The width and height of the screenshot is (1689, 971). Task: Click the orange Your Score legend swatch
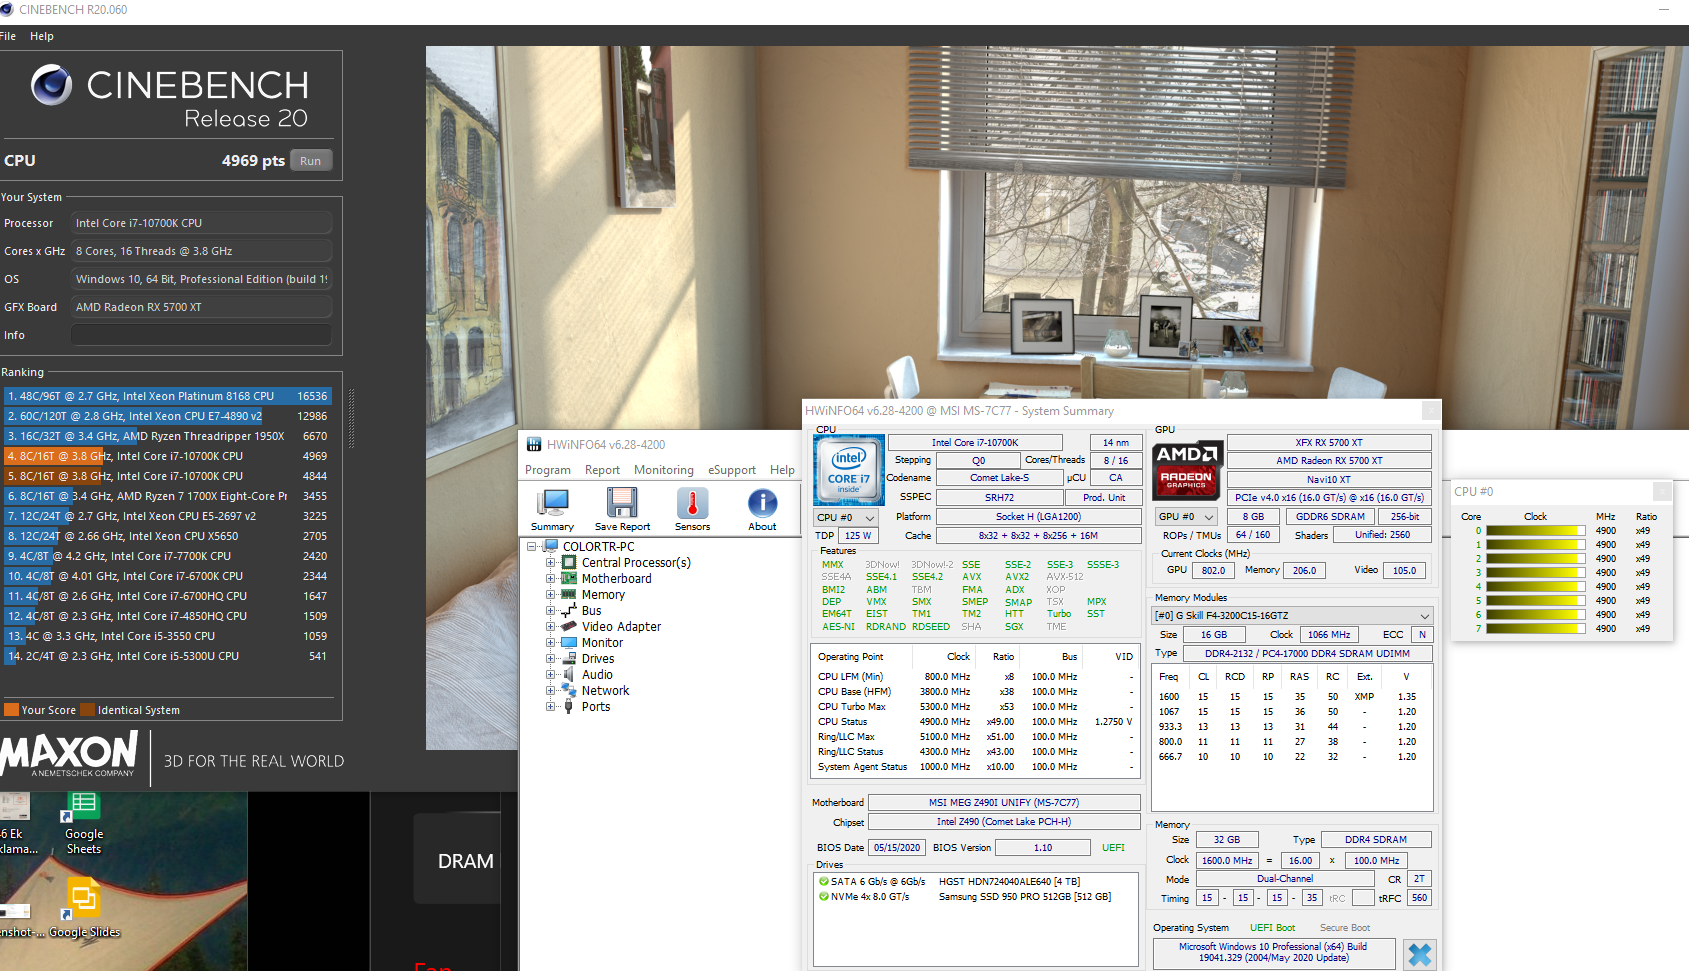pos(12,710)
